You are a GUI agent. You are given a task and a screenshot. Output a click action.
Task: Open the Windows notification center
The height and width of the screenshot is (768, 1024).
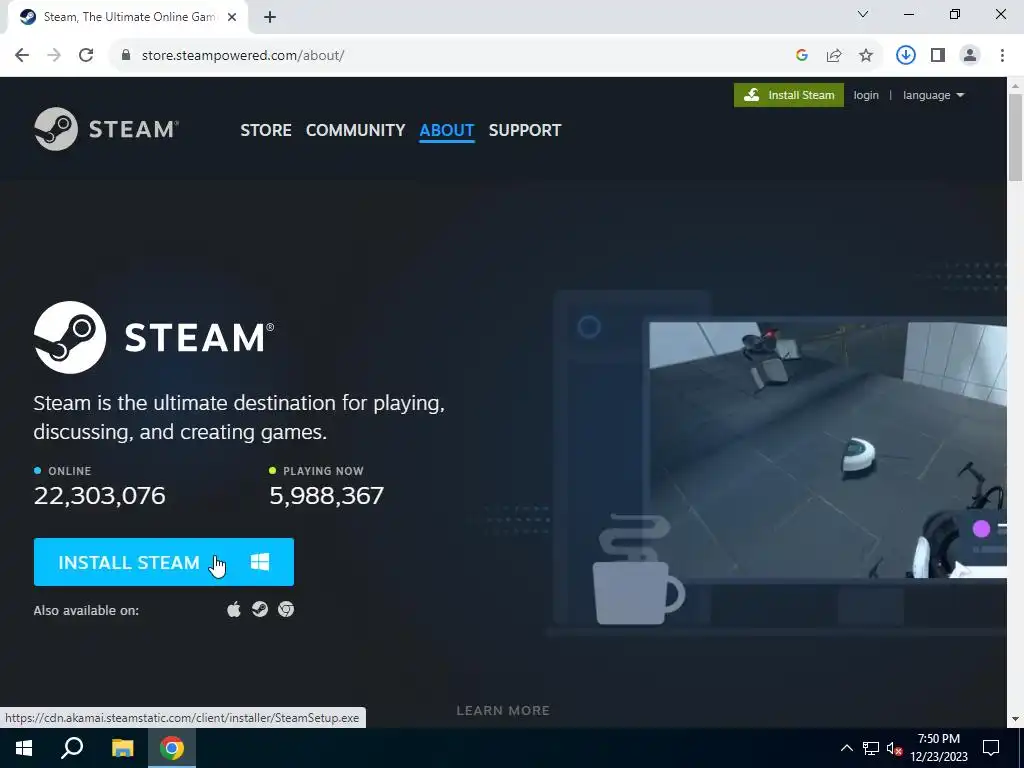991,748
